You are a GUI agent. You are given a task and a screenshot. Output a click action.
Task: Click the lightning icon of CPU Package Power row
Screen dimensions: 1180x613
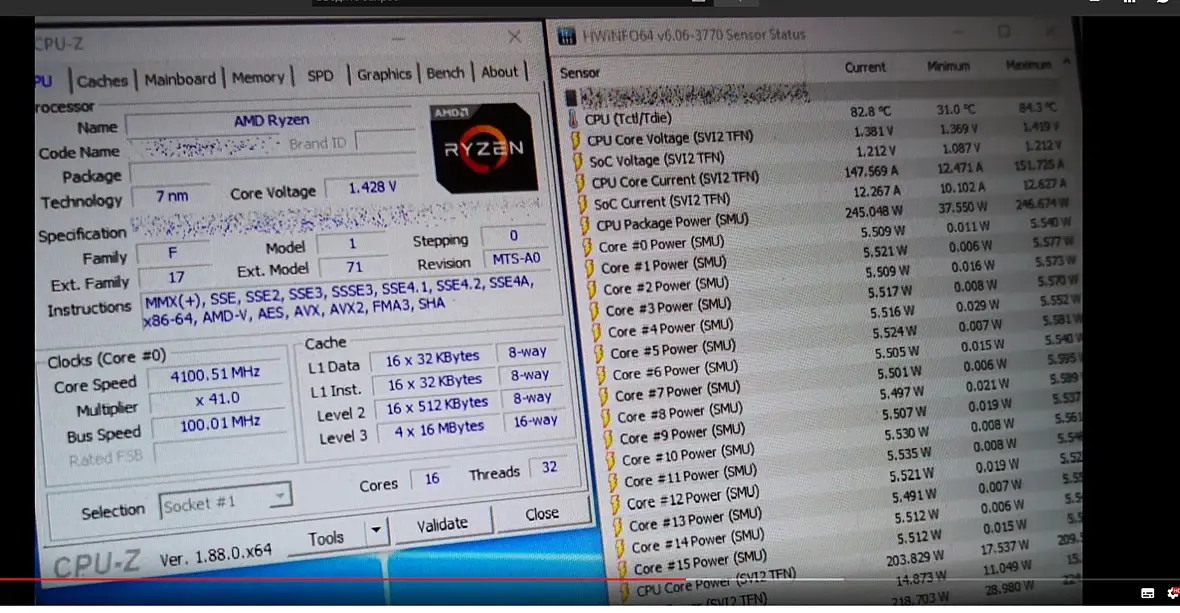(585, 225)
